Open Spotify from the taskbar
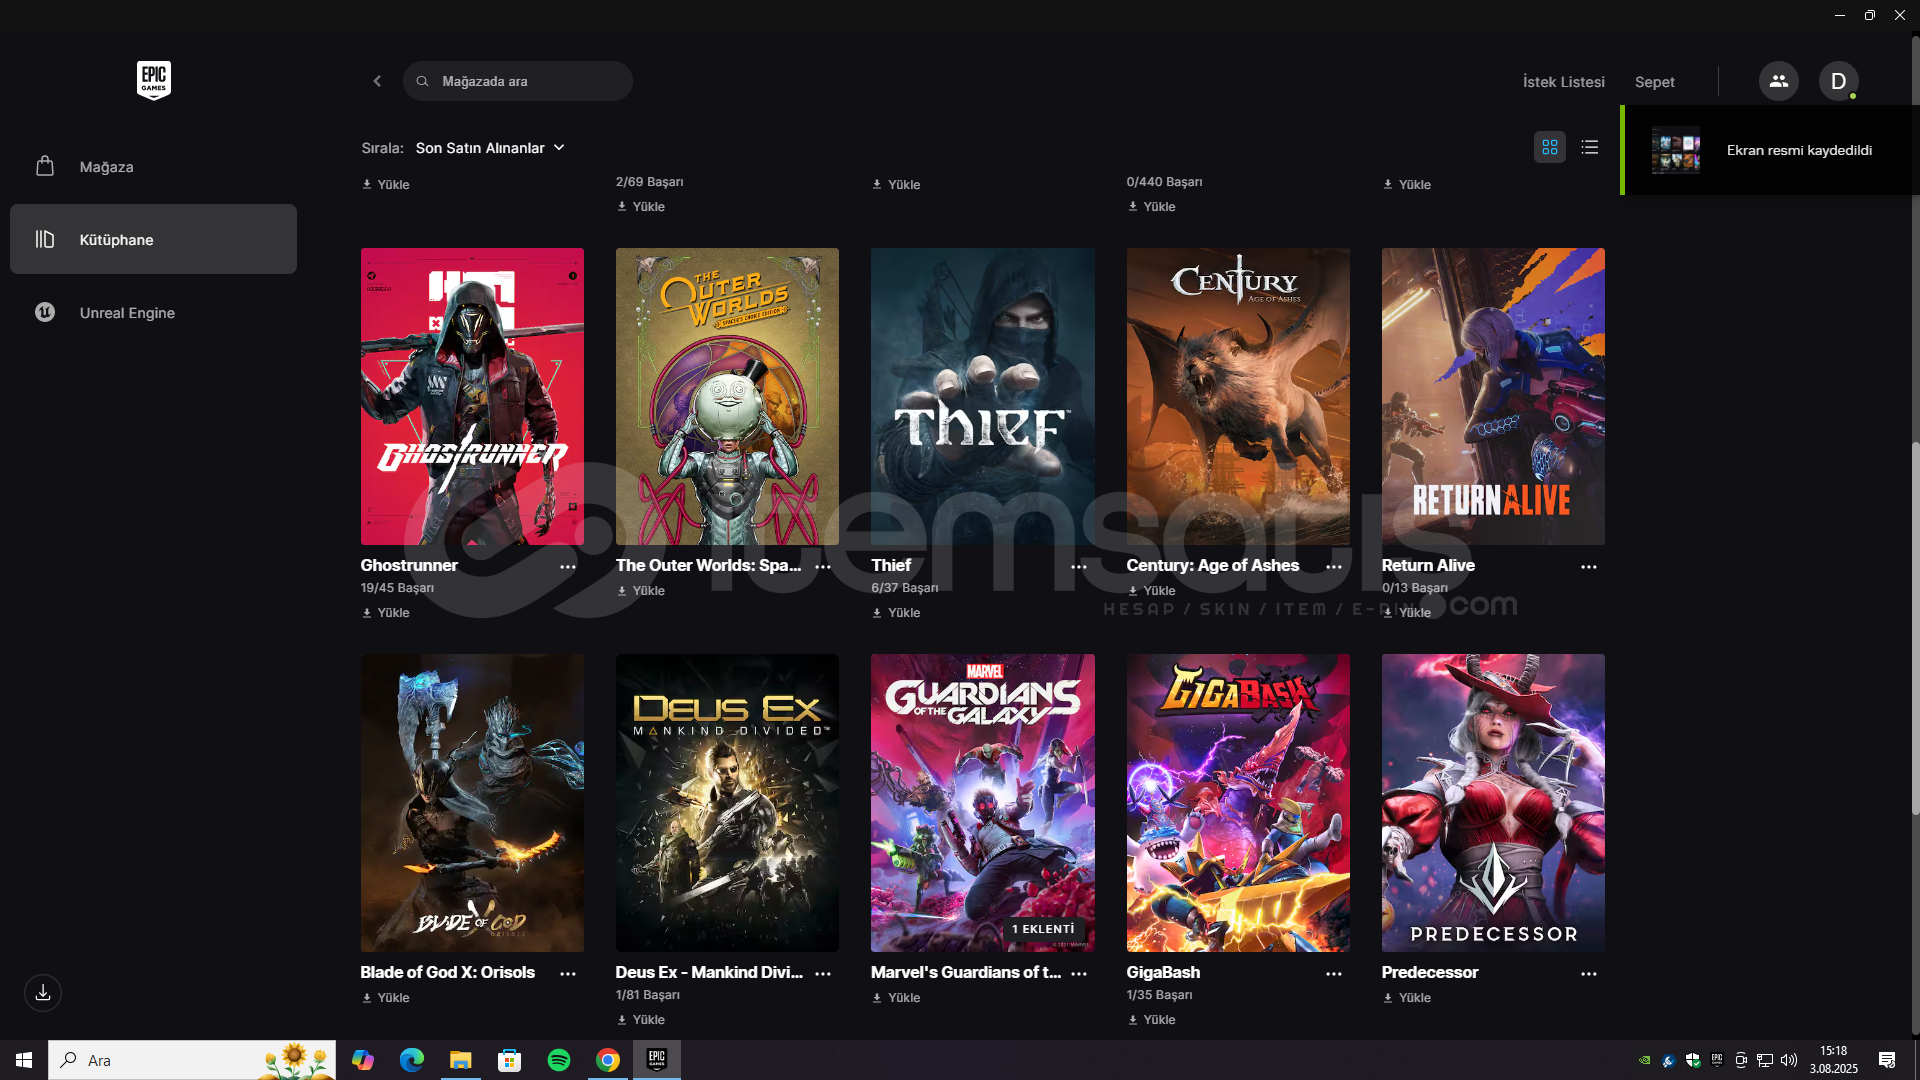The image size is (1920, 1080). point(559,1060)
